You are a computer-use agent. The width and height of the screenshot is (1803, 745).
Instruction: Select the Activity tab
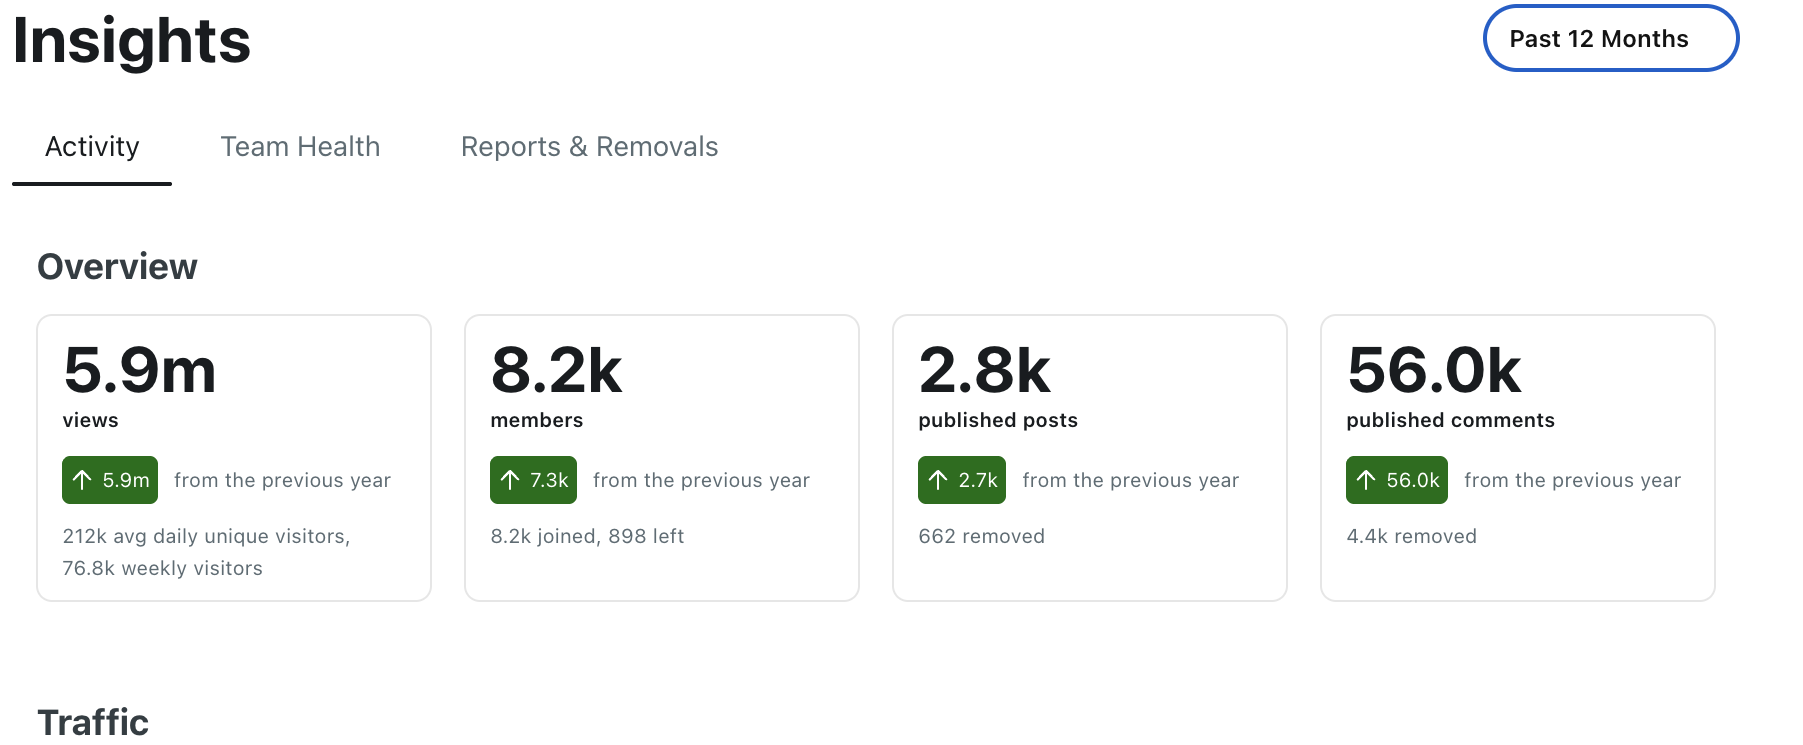[92, 147]
